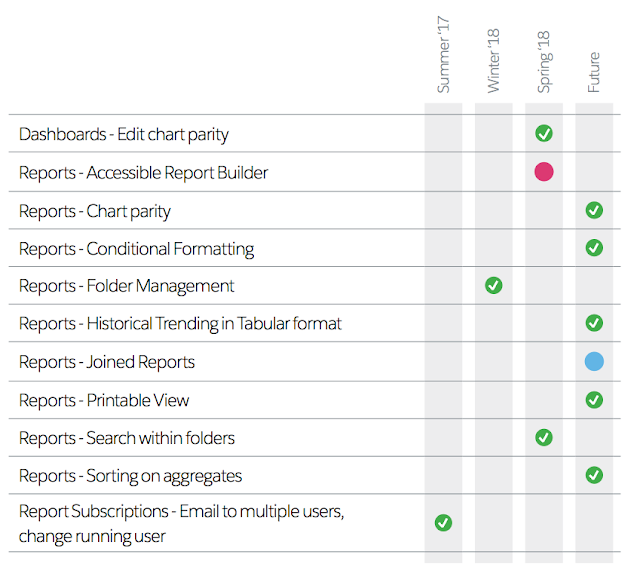This screenshot has width=640, height=573.
Task: Click the Reports - Printable View row label
Action: coord(104,400)
